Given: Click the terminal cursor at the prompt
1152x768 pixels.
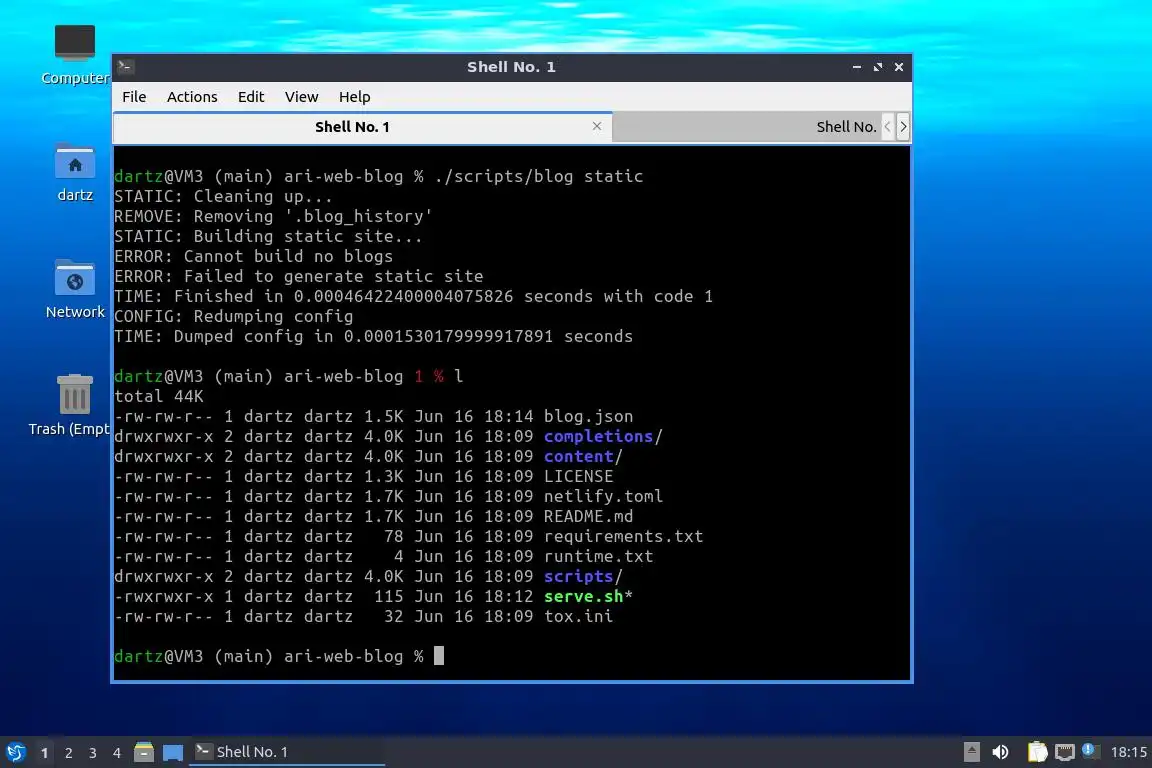Looking at the screenshot, I should point(439,656).
